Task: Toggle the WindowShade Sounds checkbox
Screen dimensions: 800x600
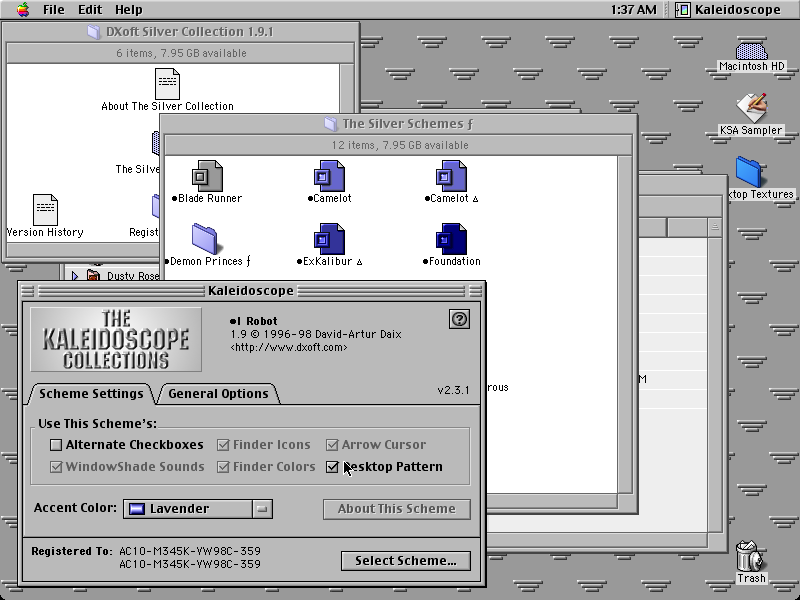Action: tap(56, 467)
